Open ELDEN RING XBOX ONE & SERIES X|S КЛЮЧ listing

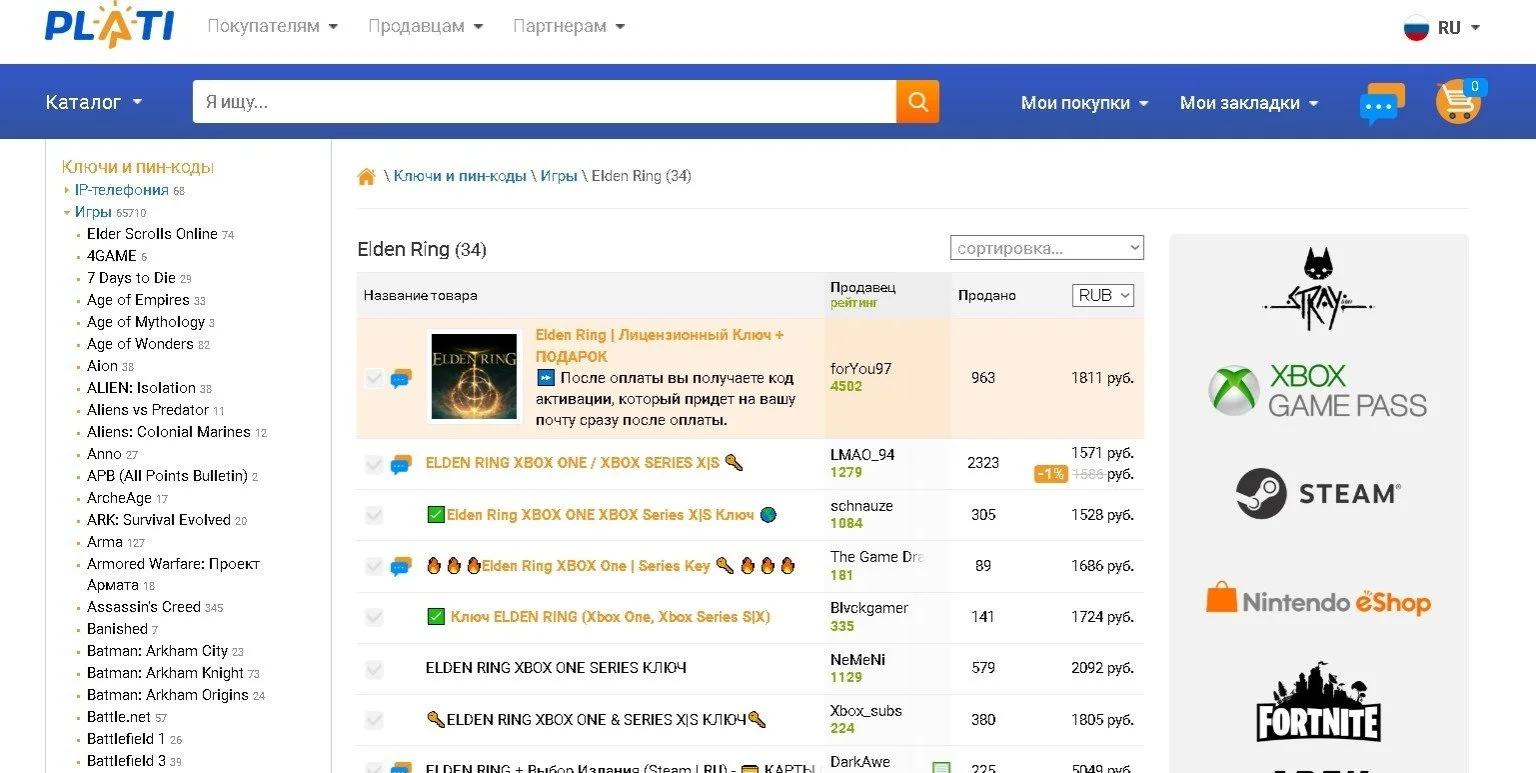click(x=596, y=720)
